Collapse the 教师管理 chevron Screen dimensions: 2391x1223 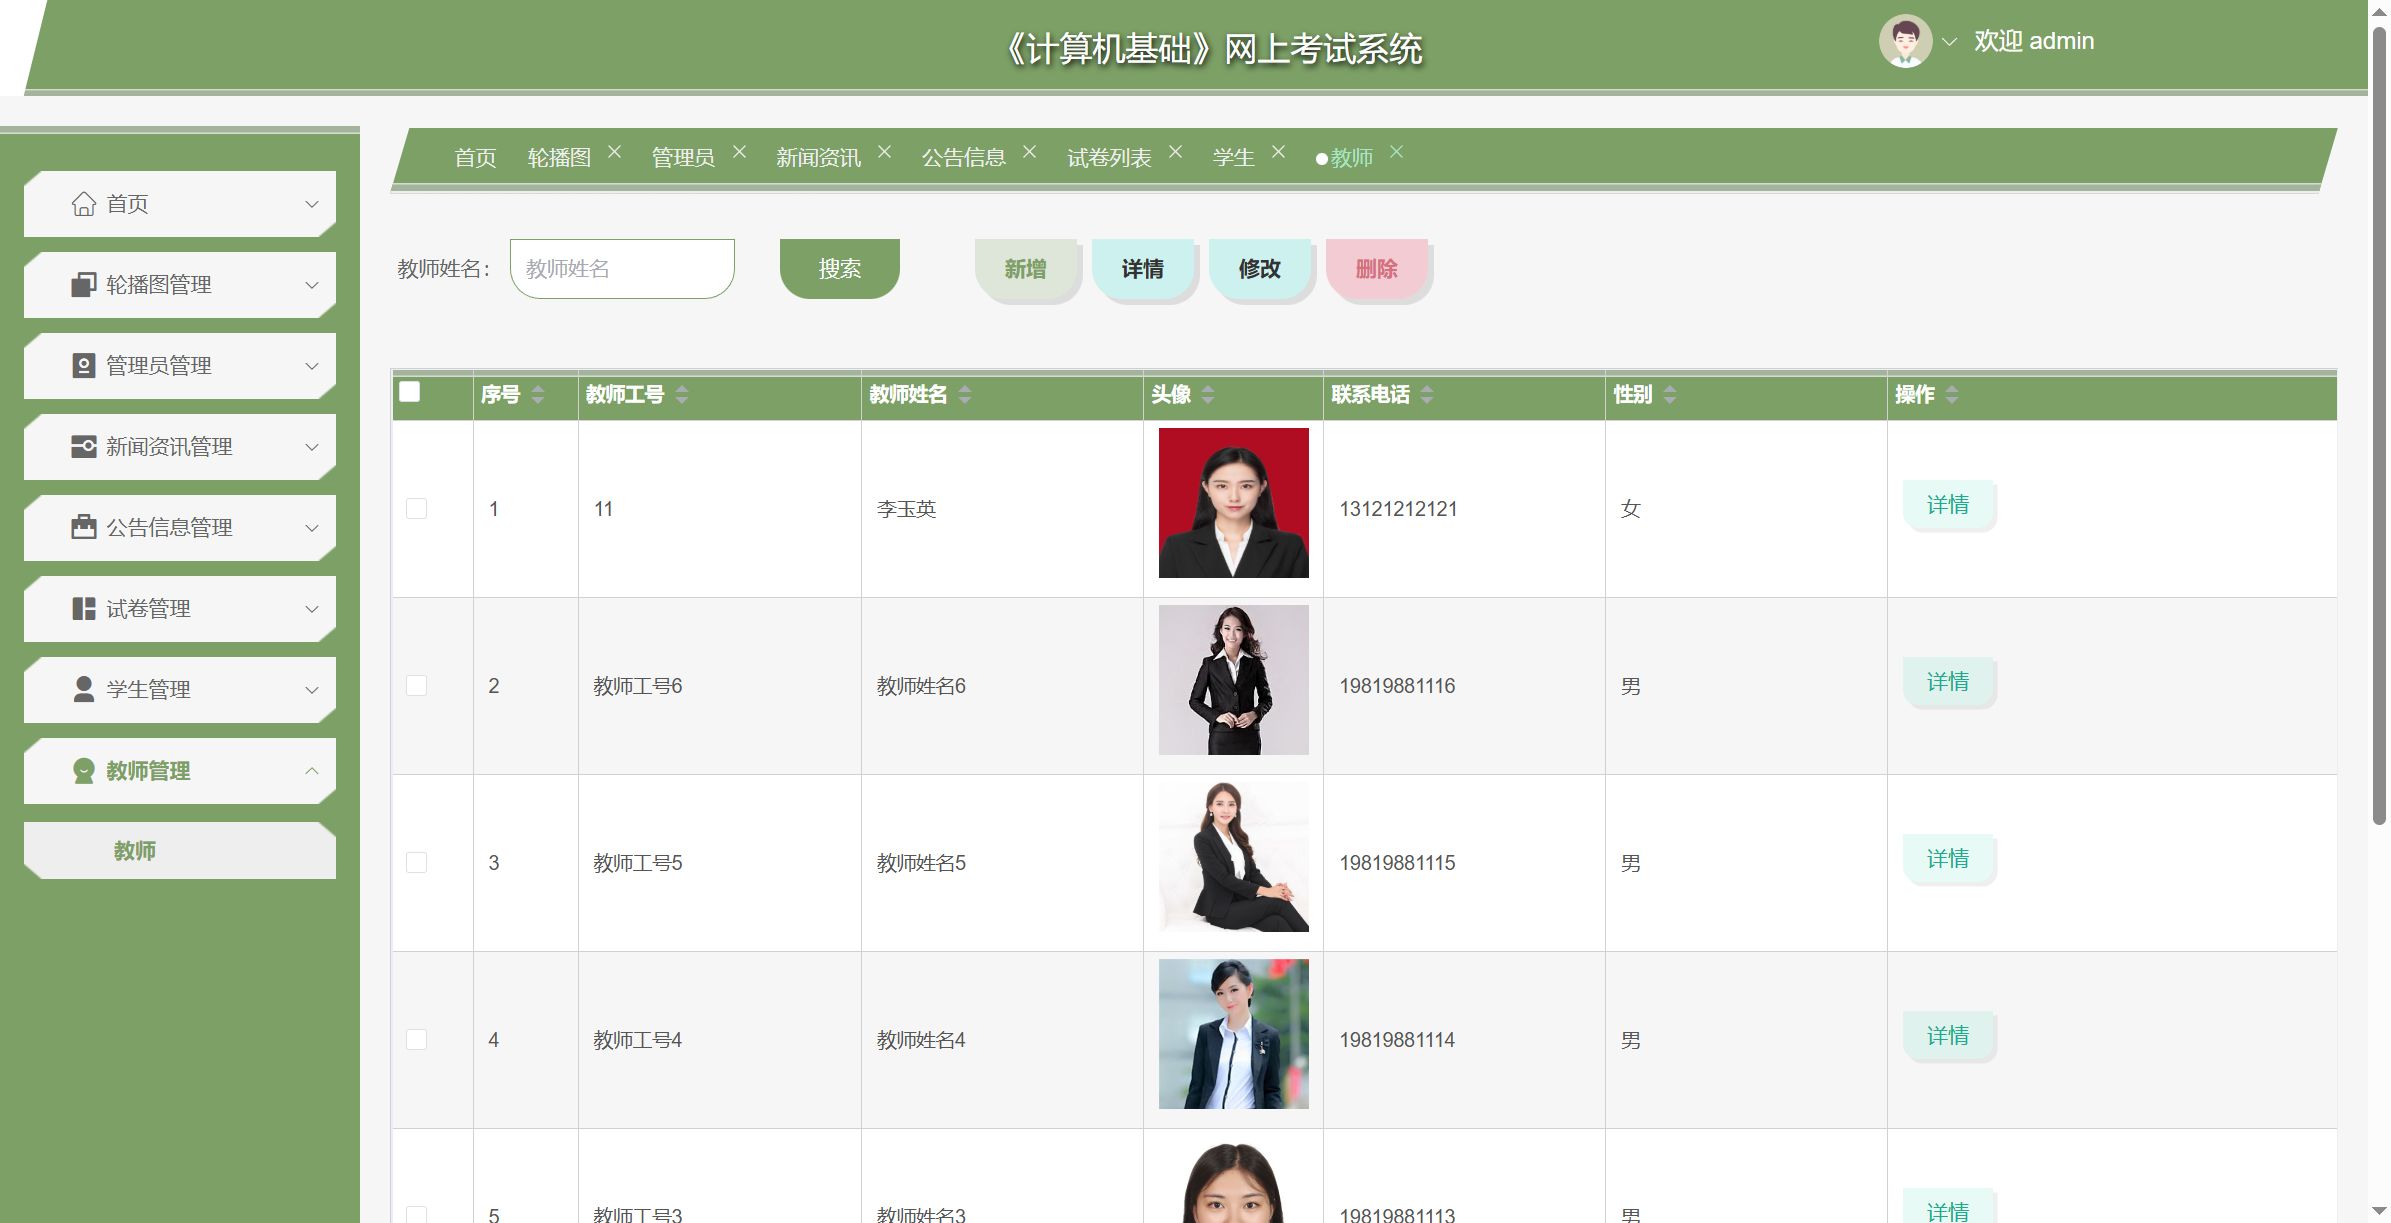312,771
